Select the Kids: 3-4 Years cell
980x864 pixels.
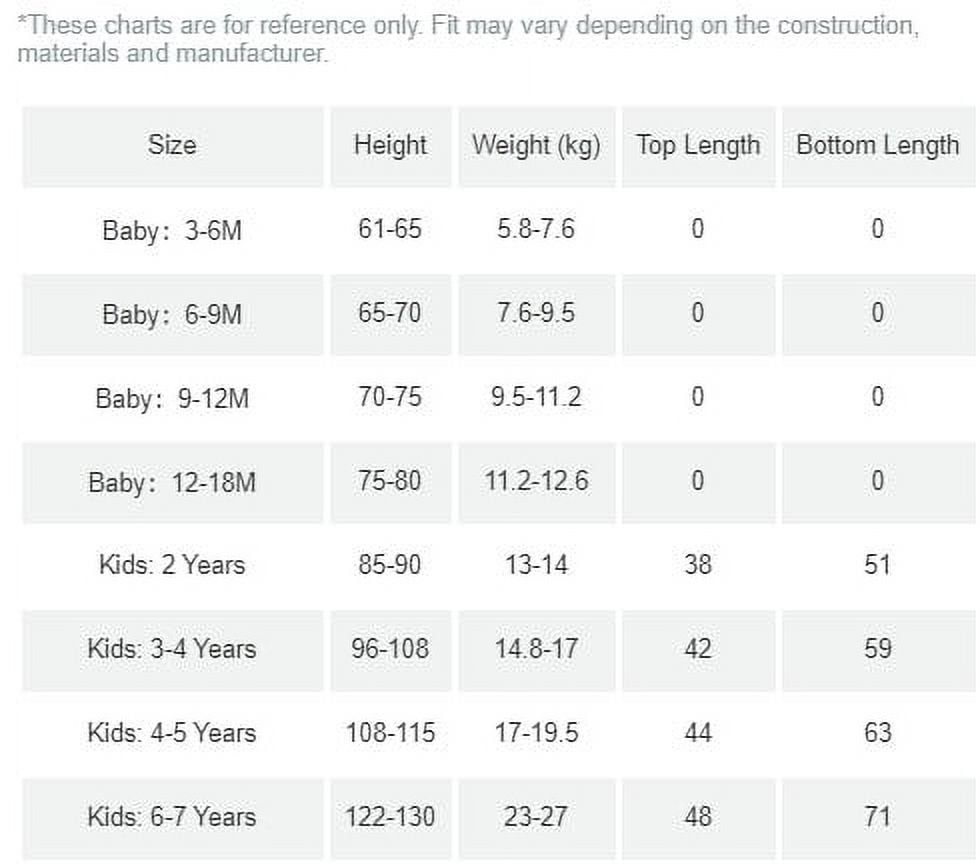point(172,650)
